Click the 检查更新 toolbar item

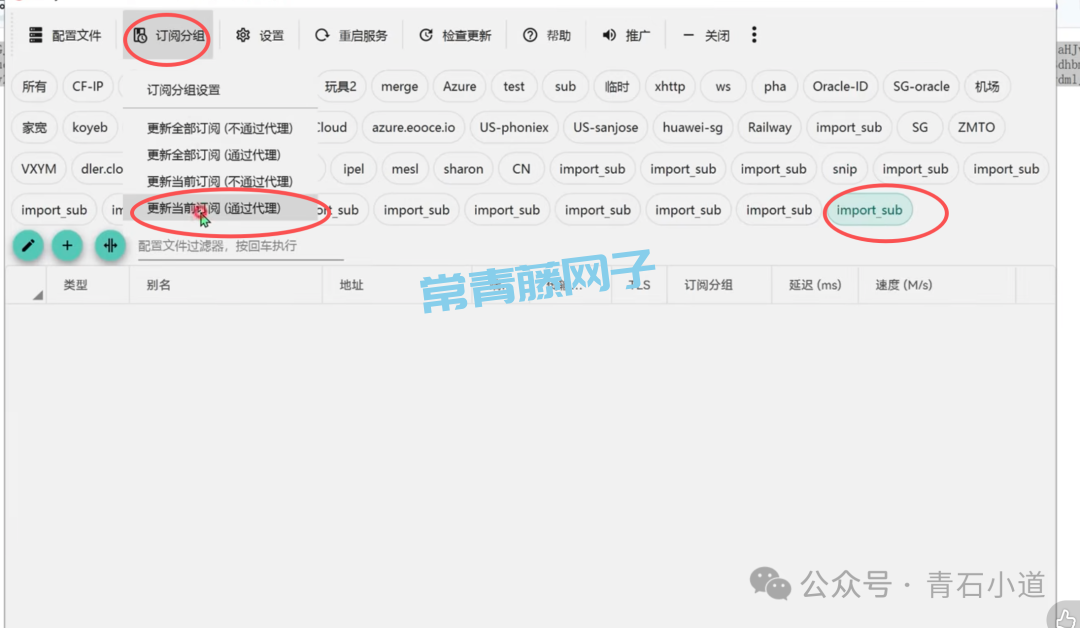pyautogui.click(x=455, y=35)
